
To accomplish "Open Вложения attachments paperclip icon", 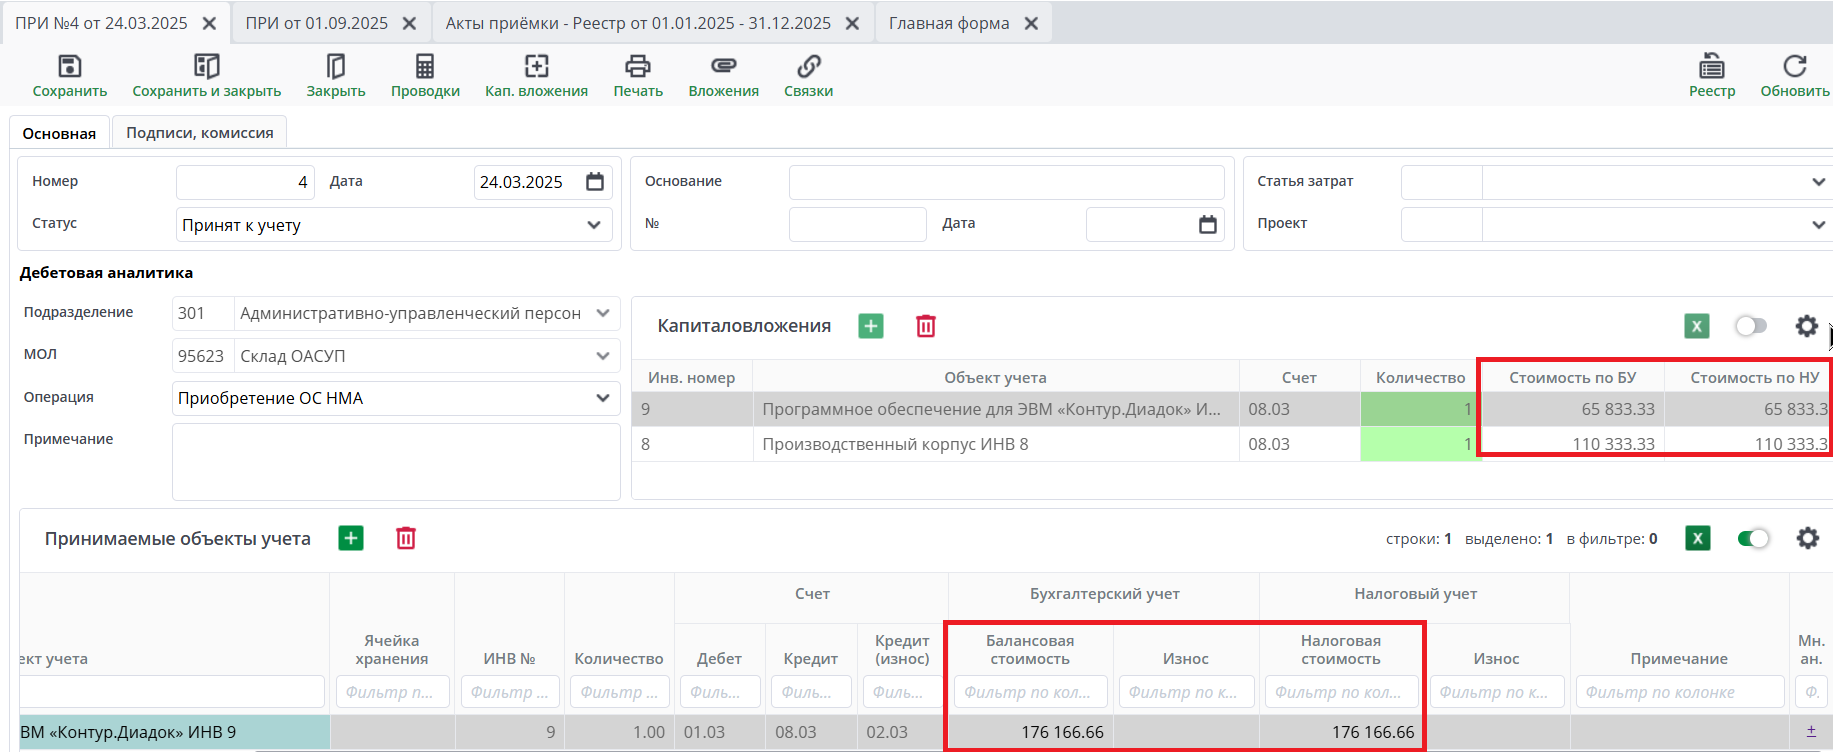I will 723,67.
